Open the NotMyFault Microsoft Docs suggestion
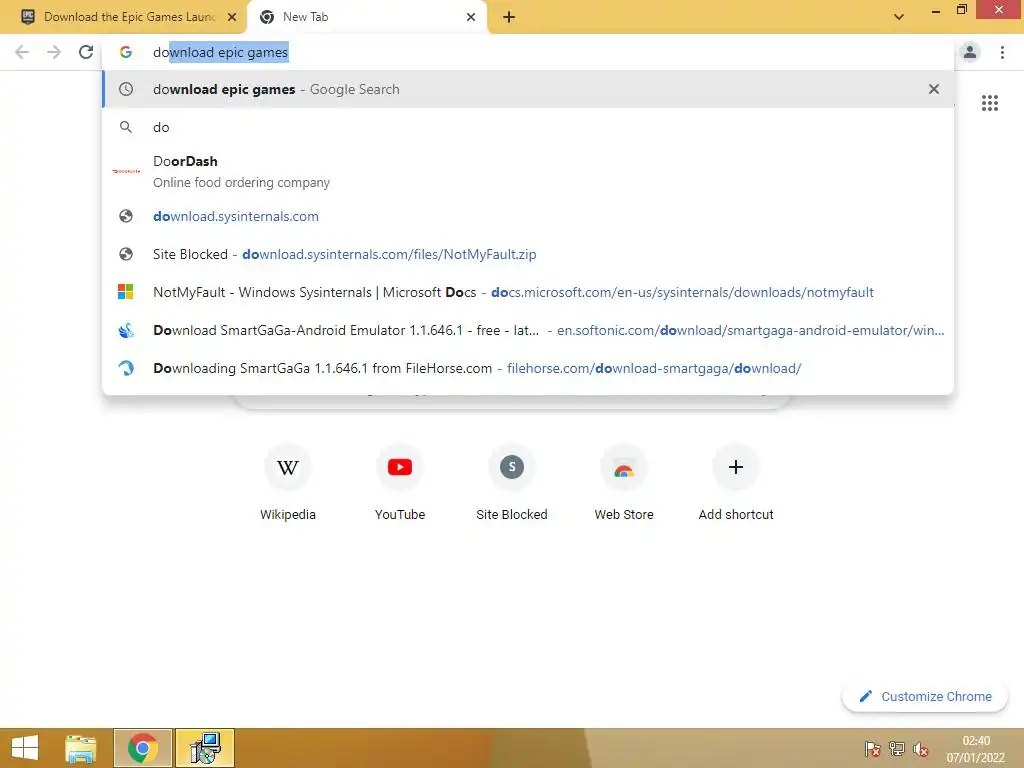Screen dimensions: 1024x768 pyautogui.click(x=528, y=292)
